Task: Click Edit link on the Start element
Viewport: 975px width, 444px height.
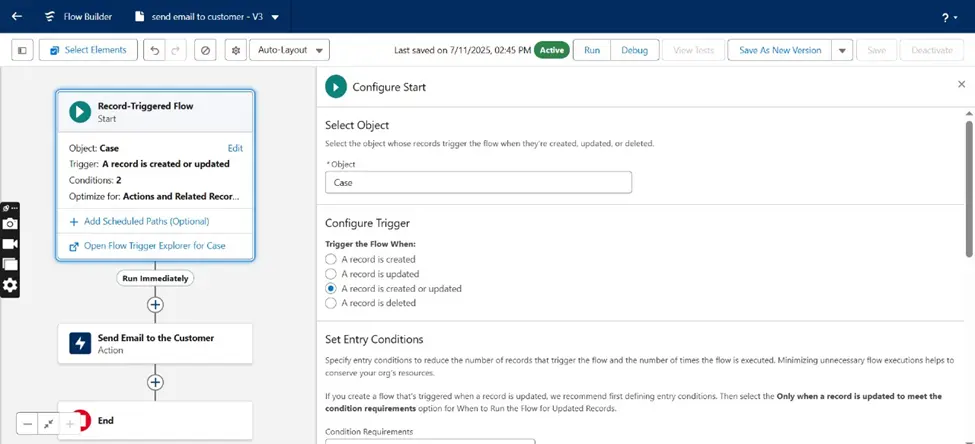Action: pyautogui.click(x=235, y=148)
